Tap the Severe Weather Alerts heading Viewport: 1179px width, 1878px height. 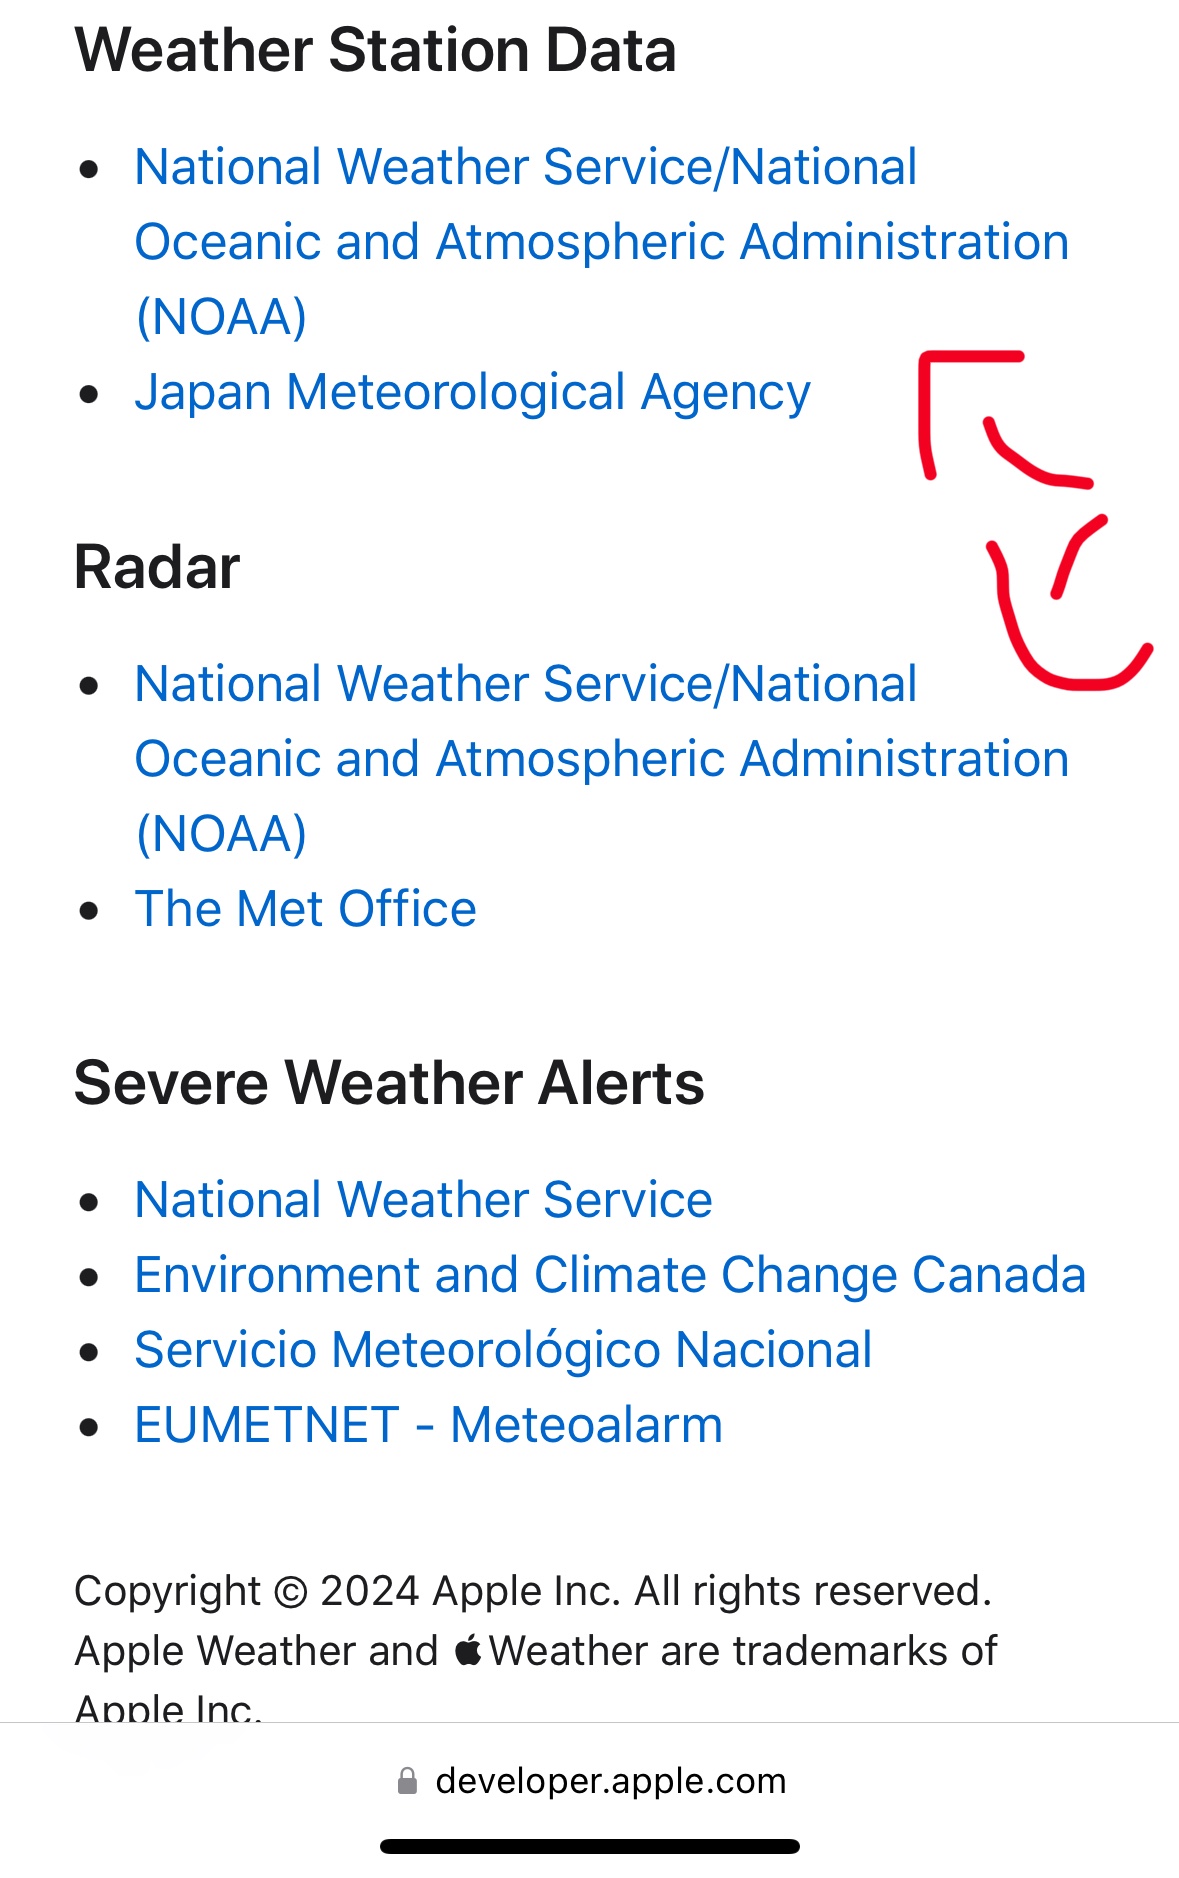pos(389,1083)
